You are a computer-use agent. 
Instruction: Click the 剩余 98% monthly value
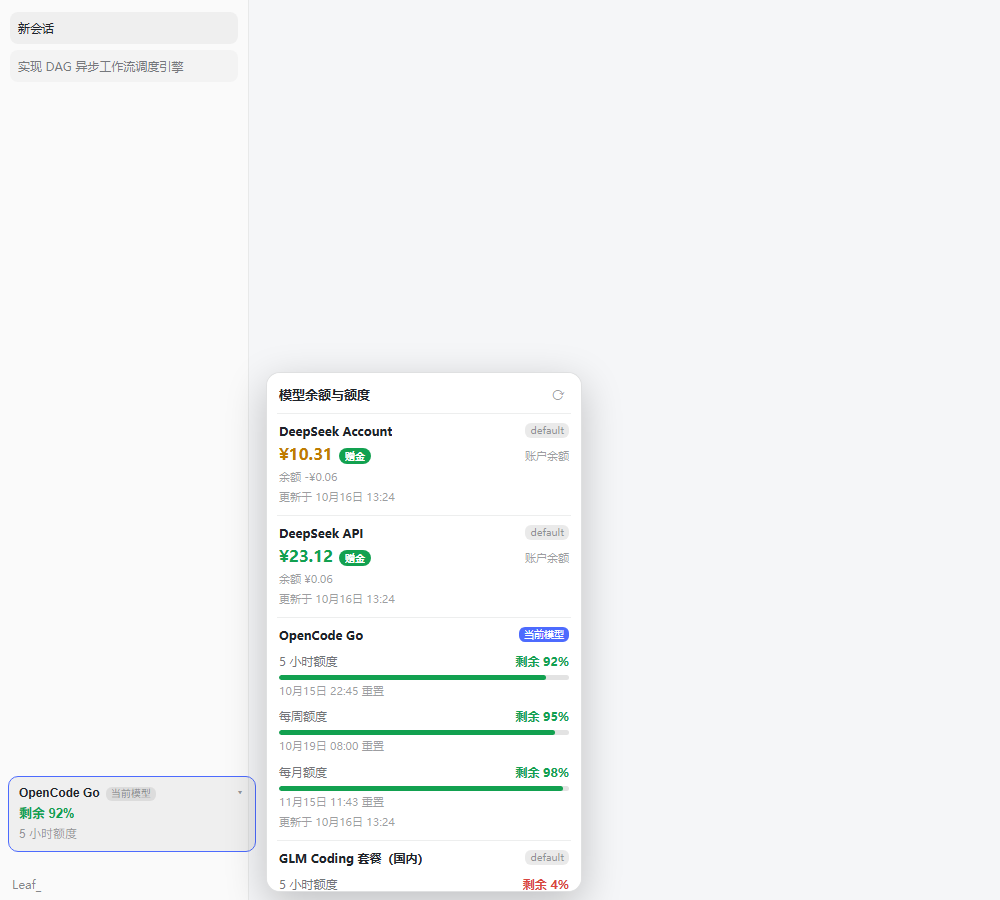pos(542,773)
